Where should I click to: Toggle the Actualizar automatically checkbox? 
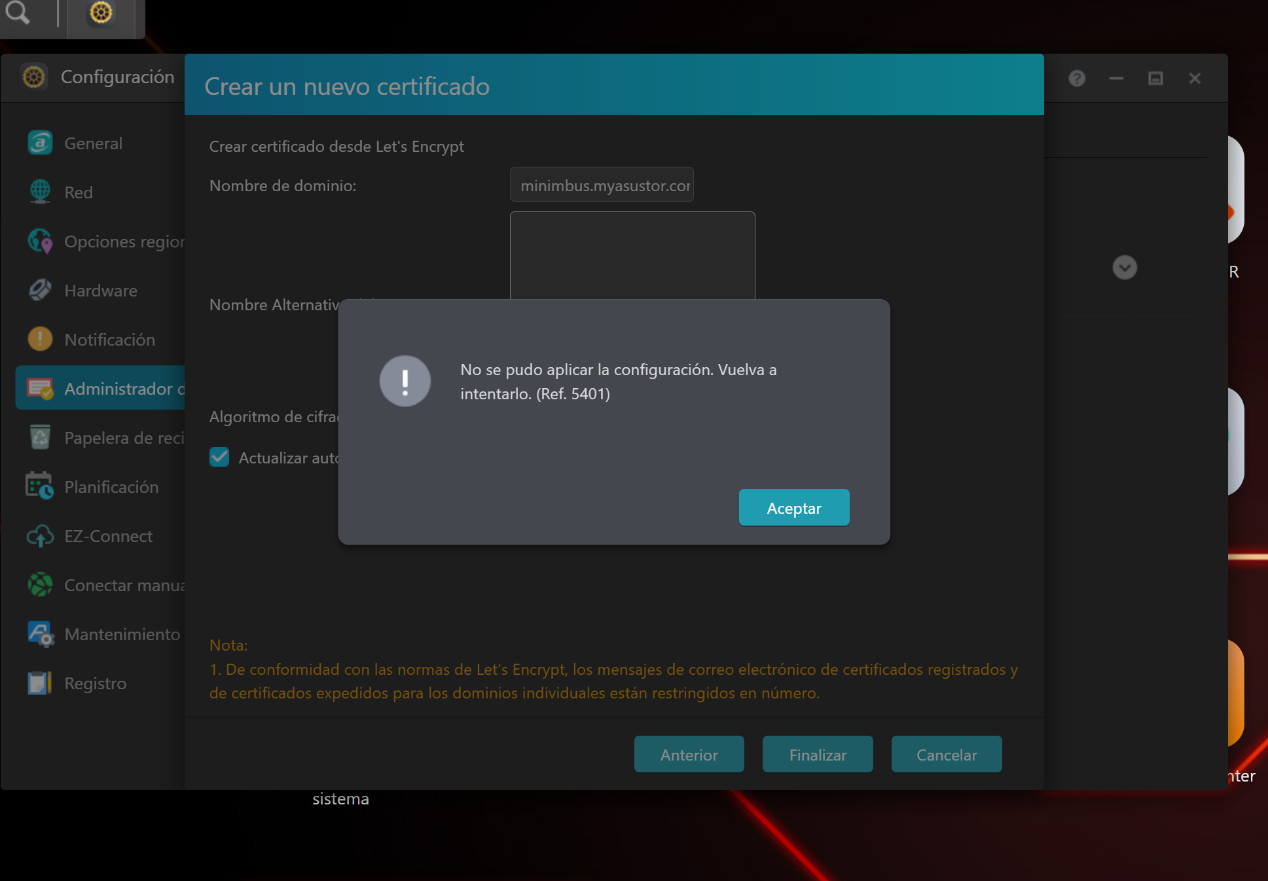tap(219, 457)
